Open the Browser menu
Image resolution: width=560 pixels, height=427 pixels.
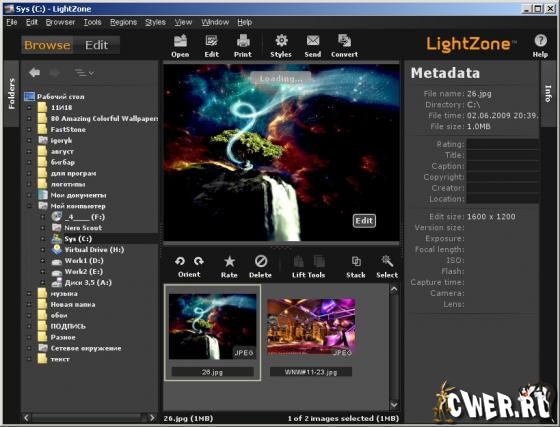coord(60,22)
